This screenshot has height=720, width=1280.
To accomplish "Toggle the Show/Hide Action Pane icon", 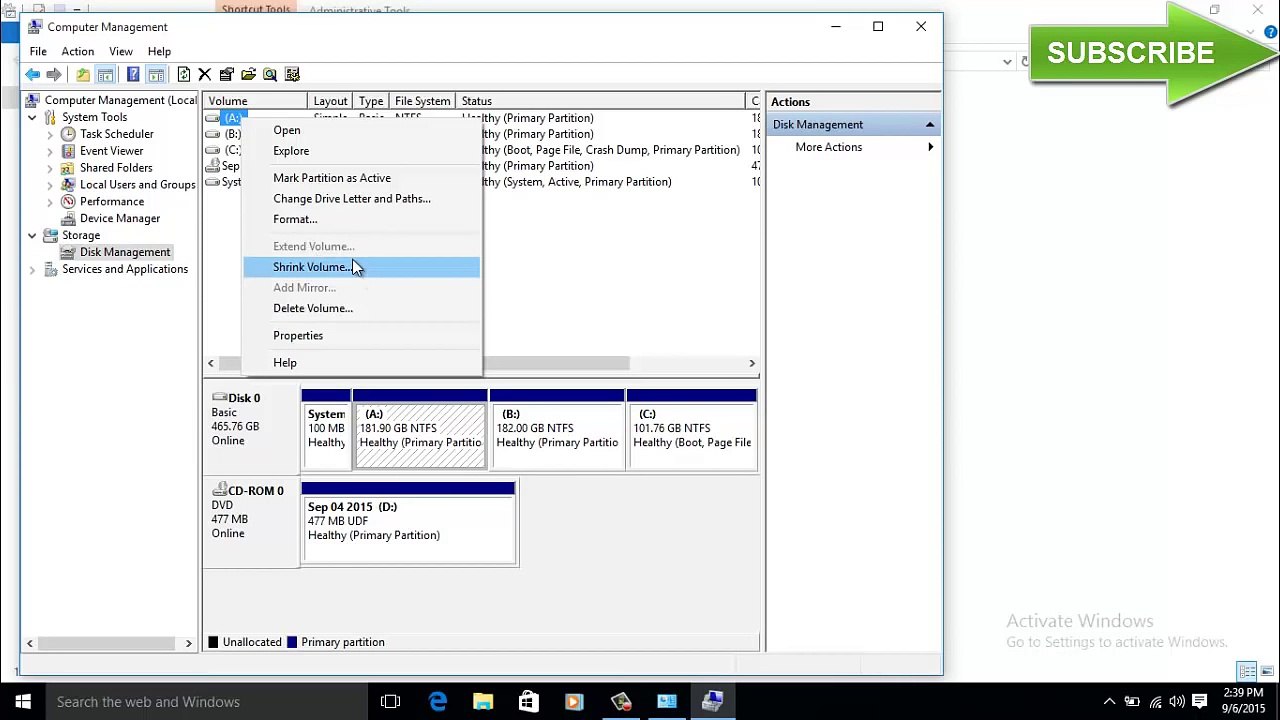I will (x=156, y=74).
